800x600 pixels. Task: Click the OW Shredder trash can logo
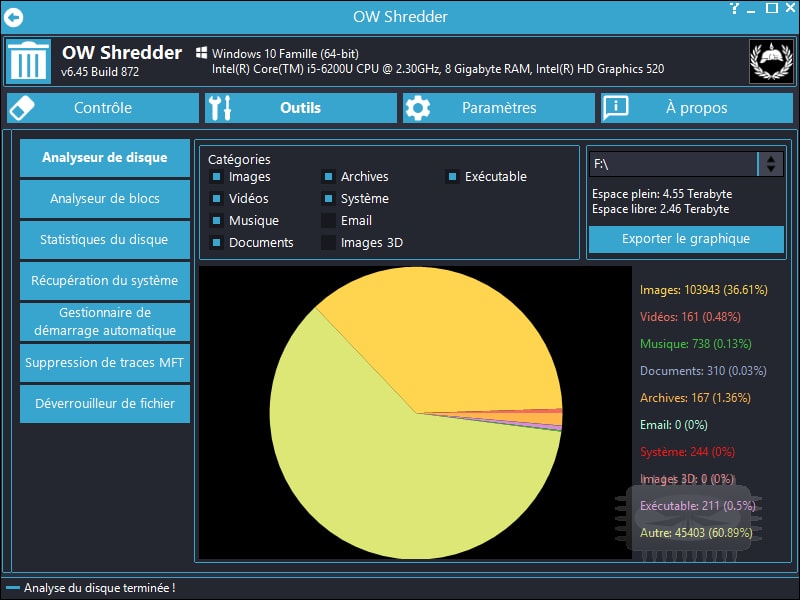pyautogui.click(x=29, y=61)
